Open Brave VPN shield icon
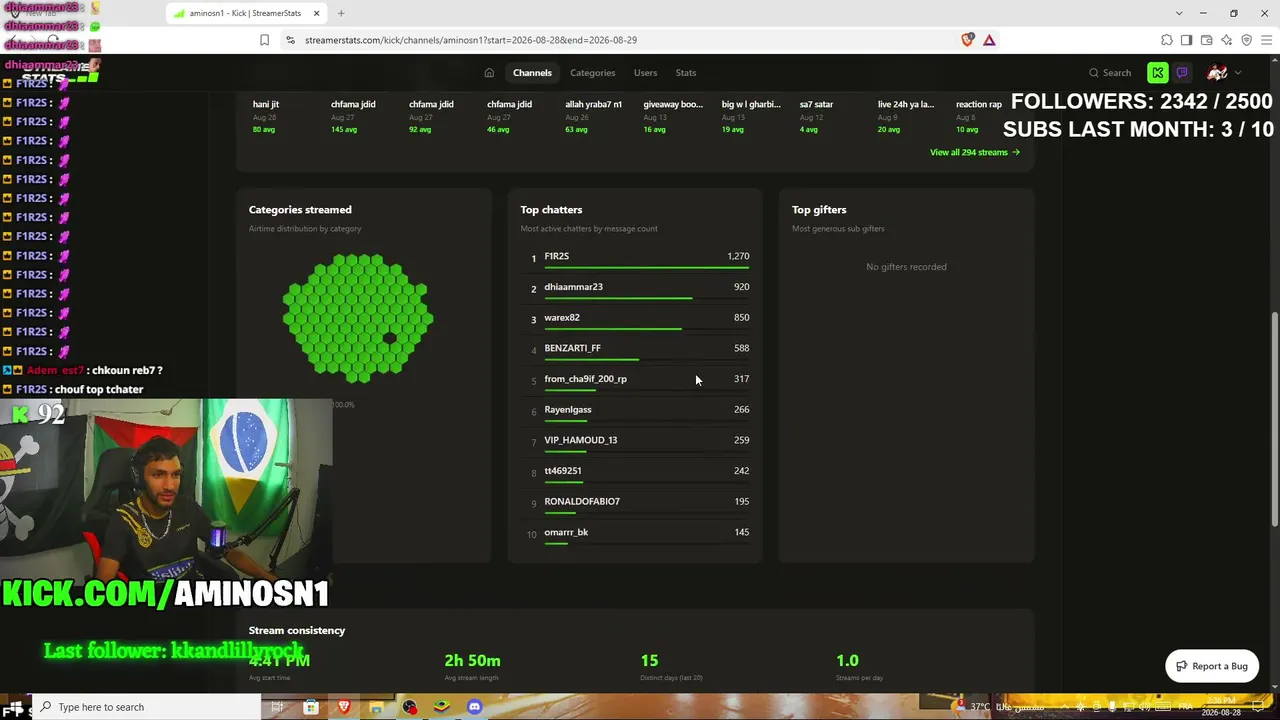The image size is (1280, 720). (1246, 40)
